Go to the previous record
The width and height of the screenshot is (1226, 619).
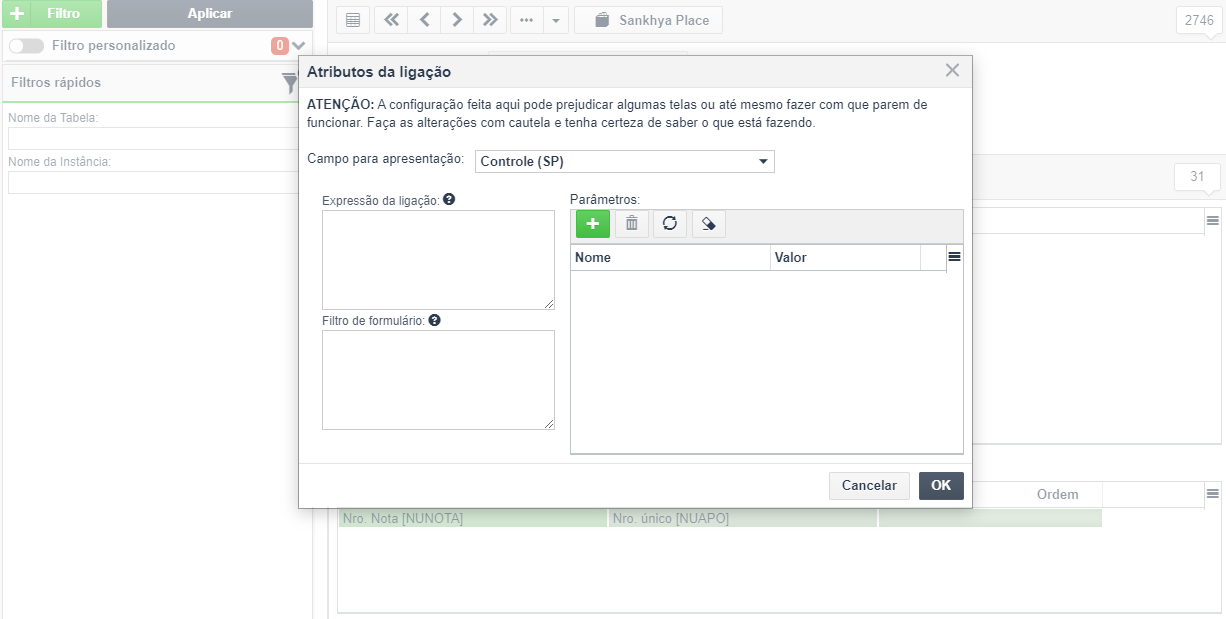click(424, 20)
